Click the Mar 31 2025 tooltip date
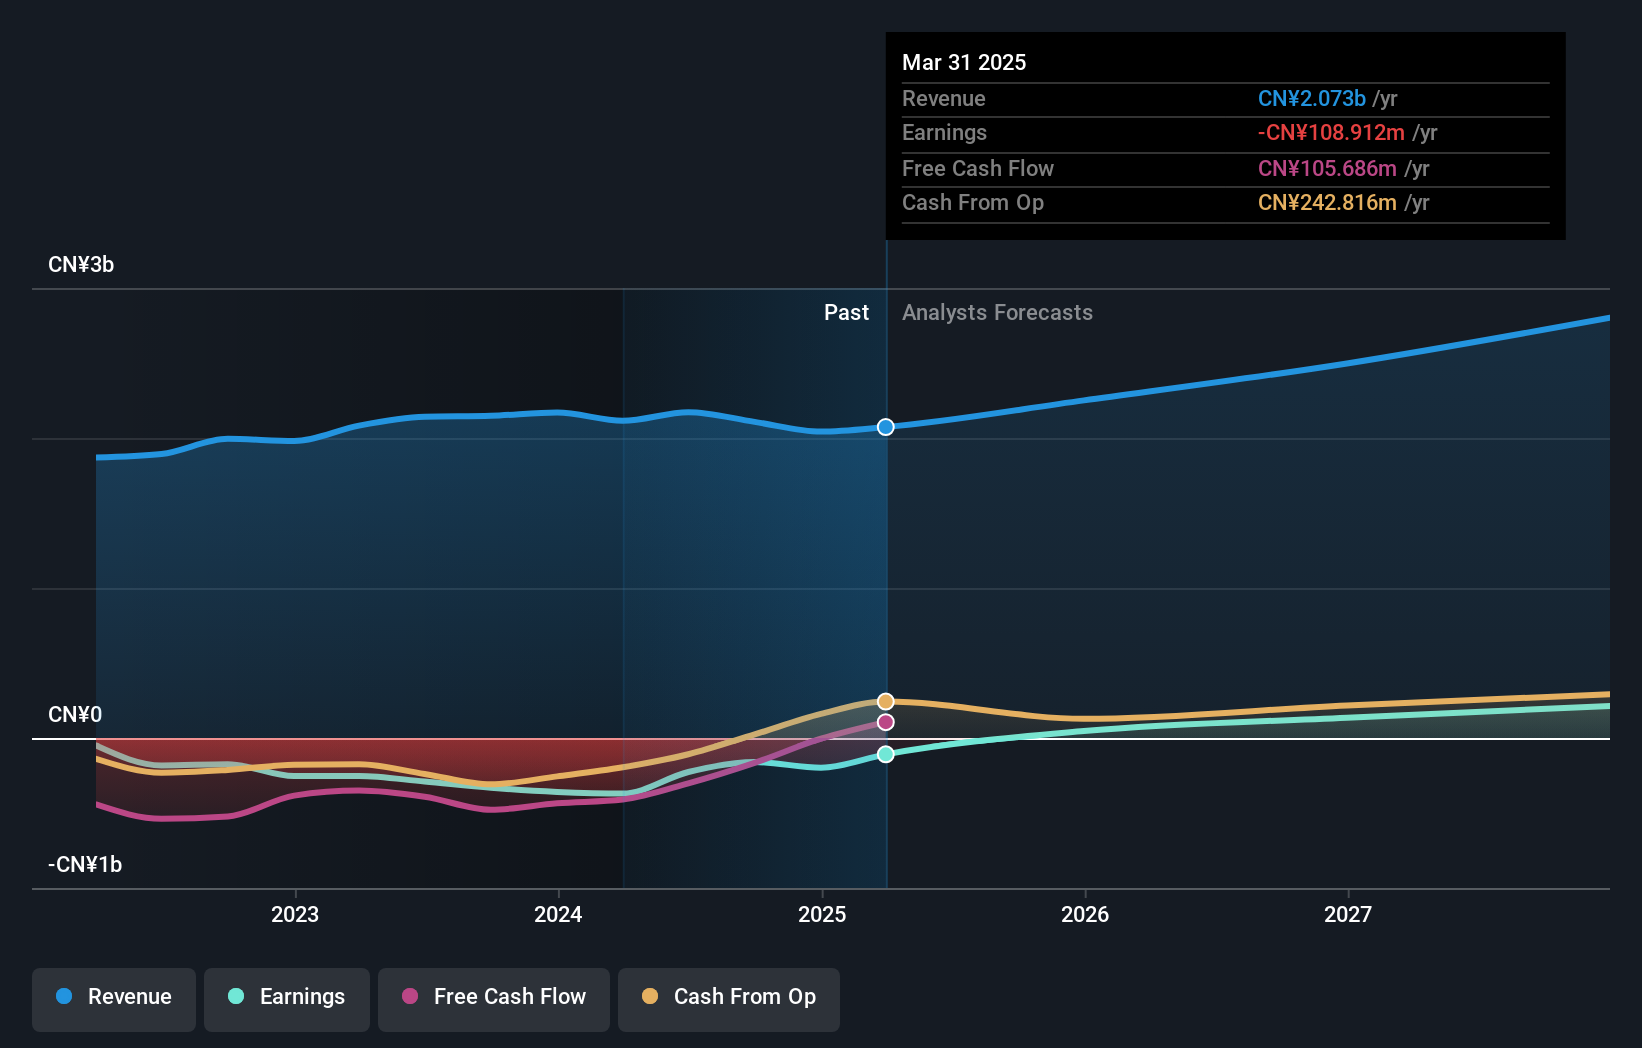The width and height of the screenshot is (1642, 1048). point(964,62)
